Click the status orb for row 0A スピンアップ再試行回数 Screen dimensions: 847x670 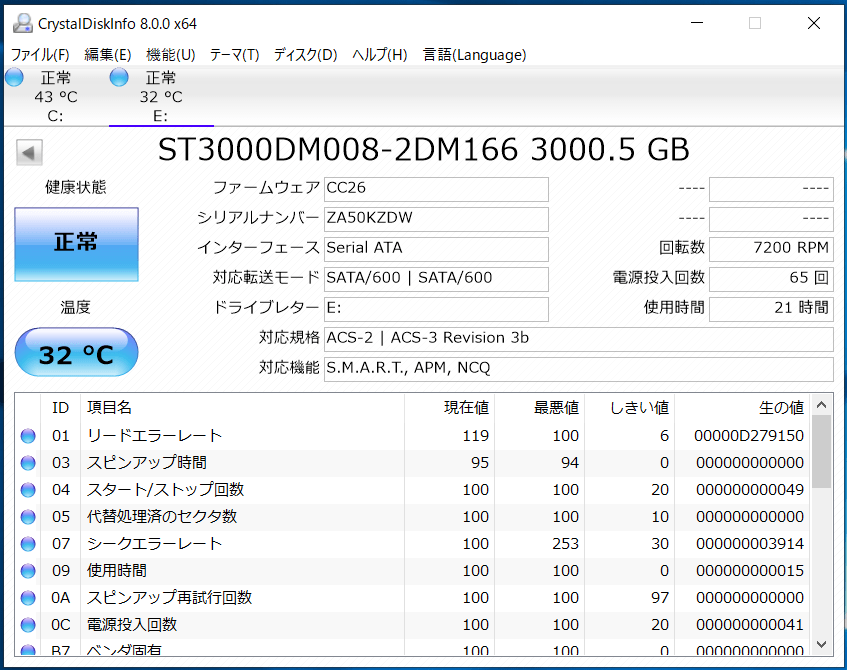[28, 598]
